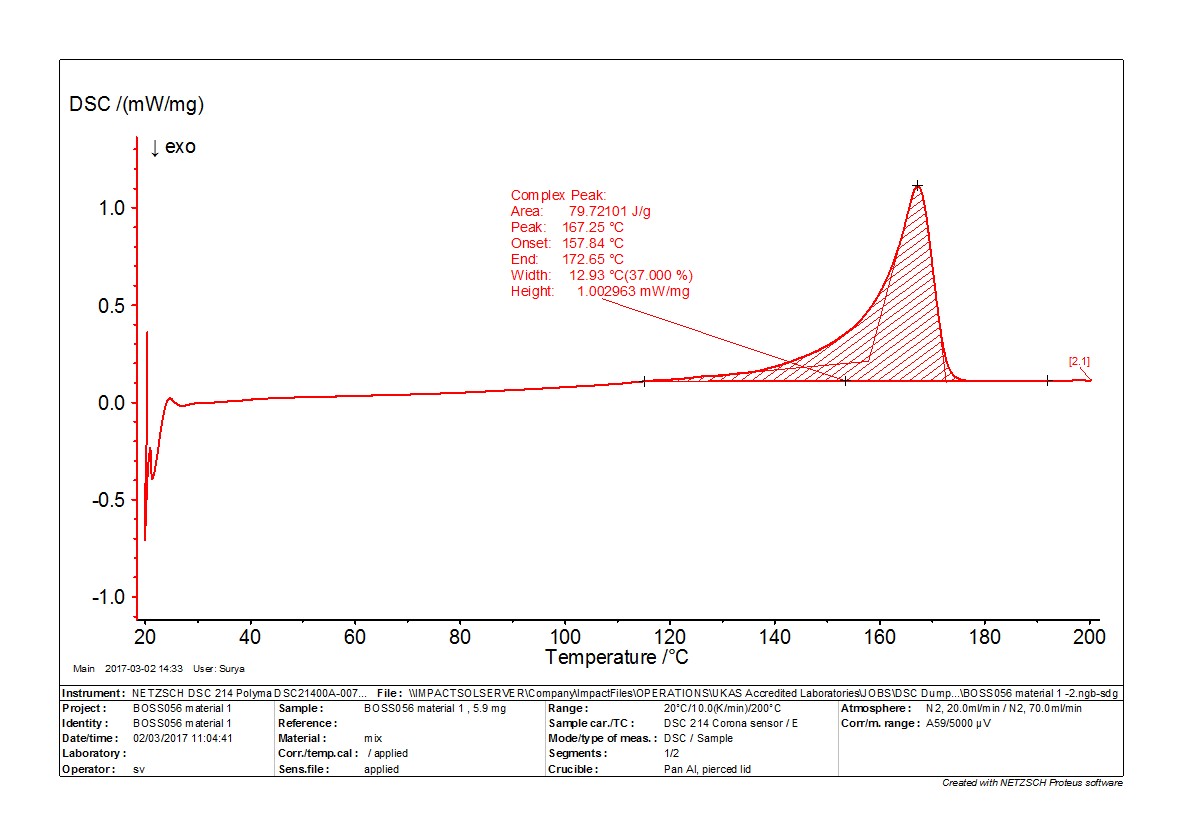Viewport: 1182px width, 835px height.
Task: Click the x-axis tick label 140
Action: 774,637
